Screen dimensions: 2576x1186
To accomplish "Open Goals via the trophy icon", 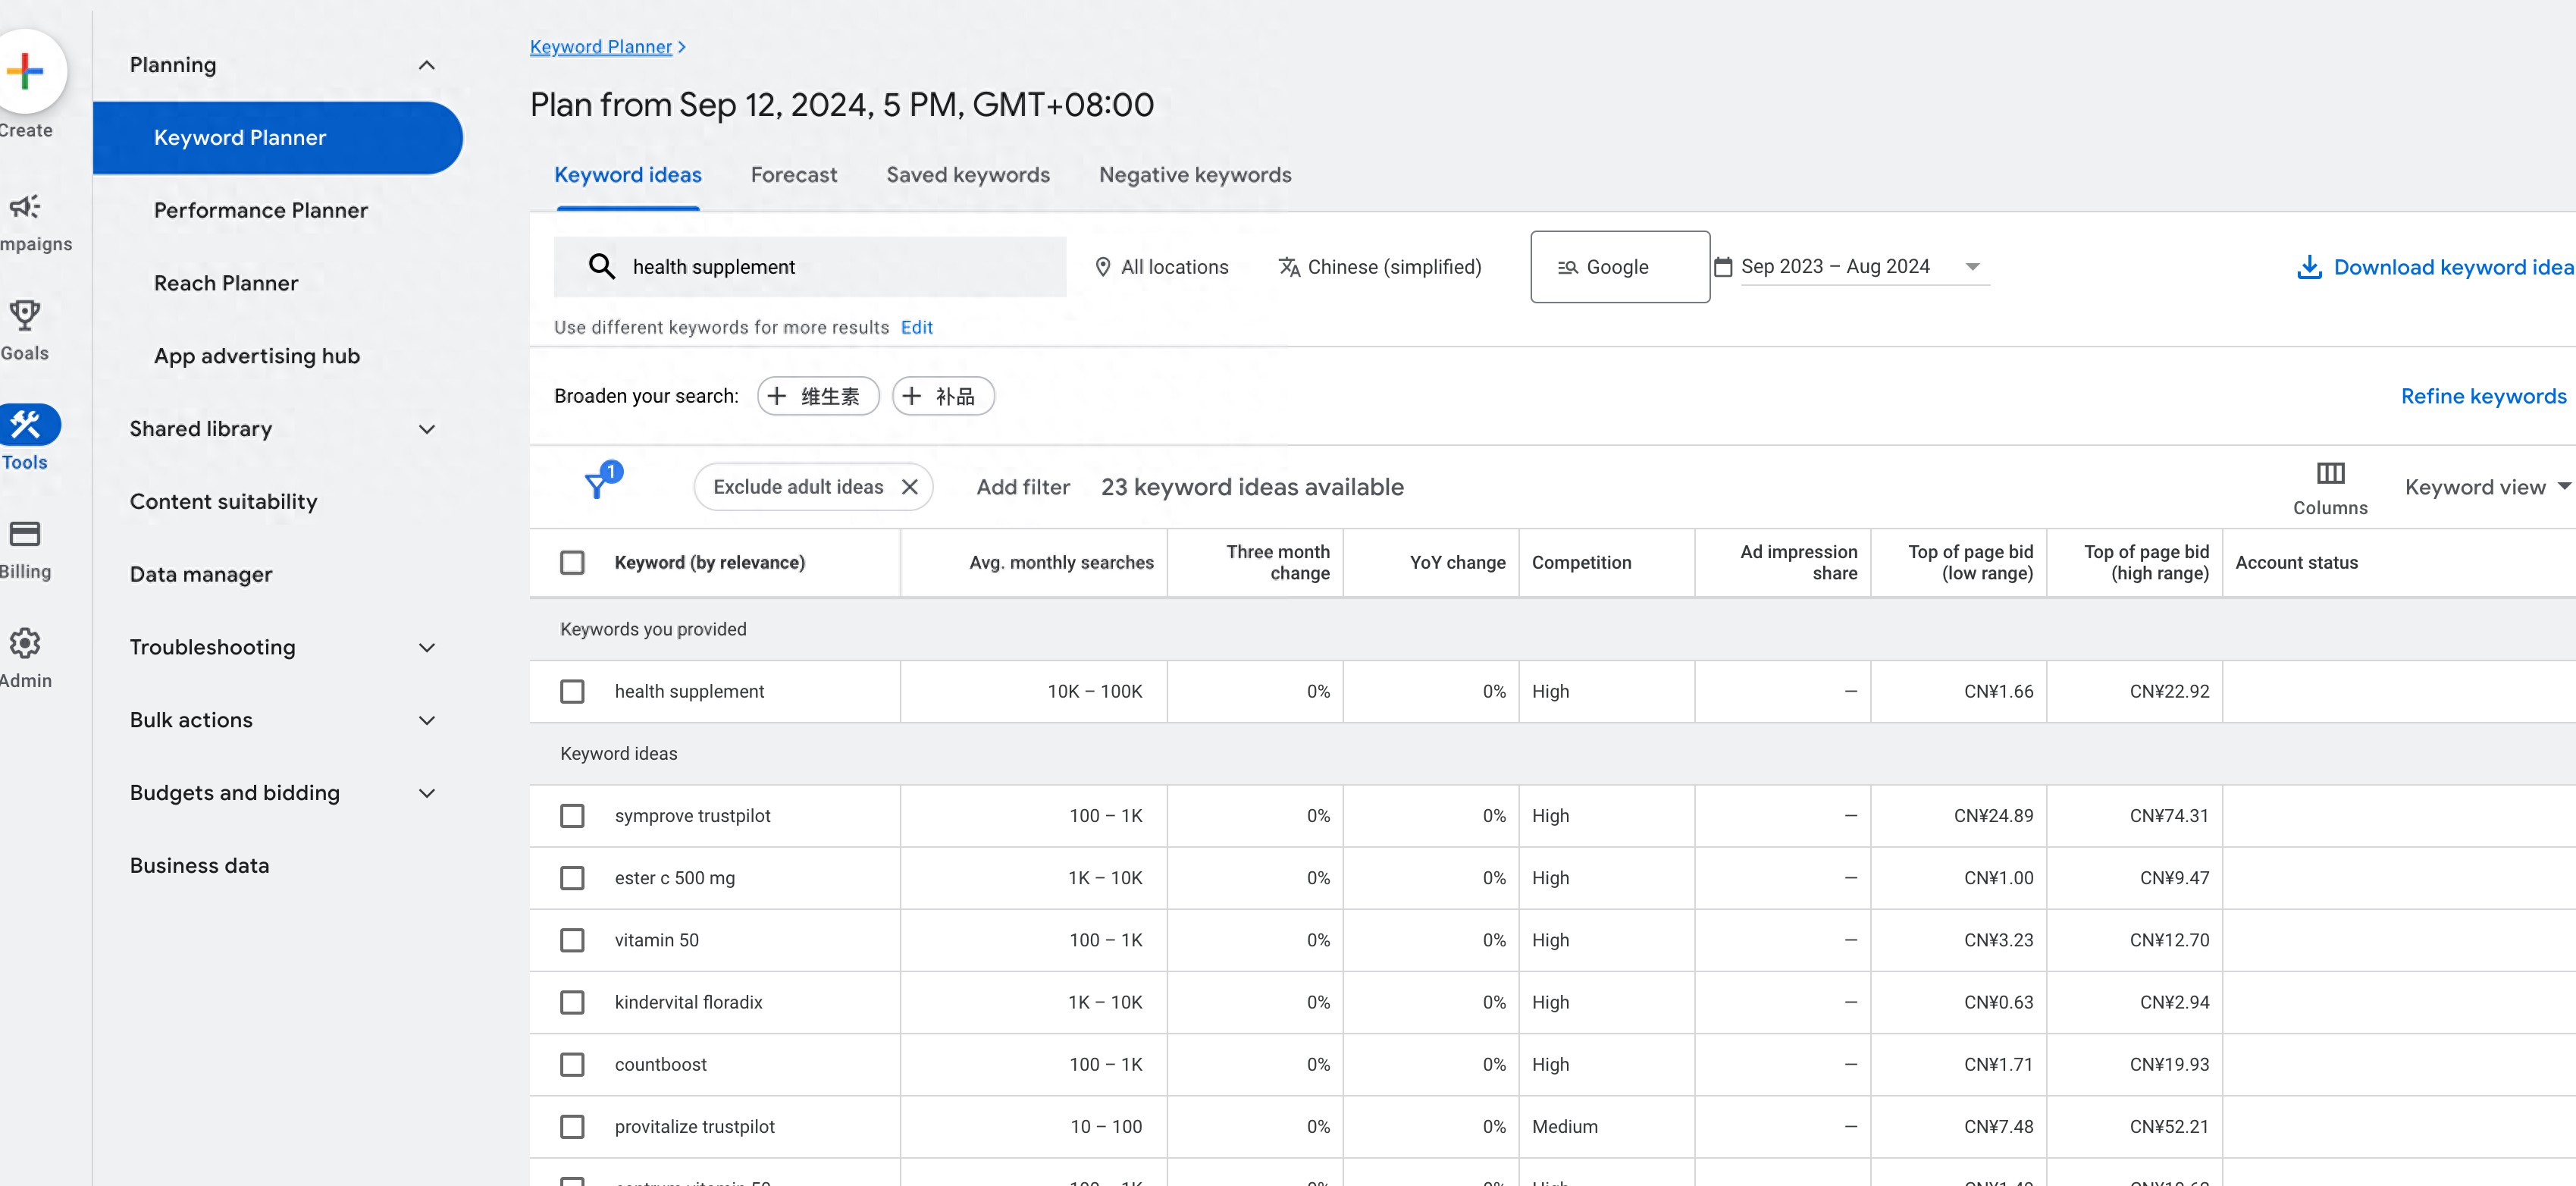I will pos(24,316).
